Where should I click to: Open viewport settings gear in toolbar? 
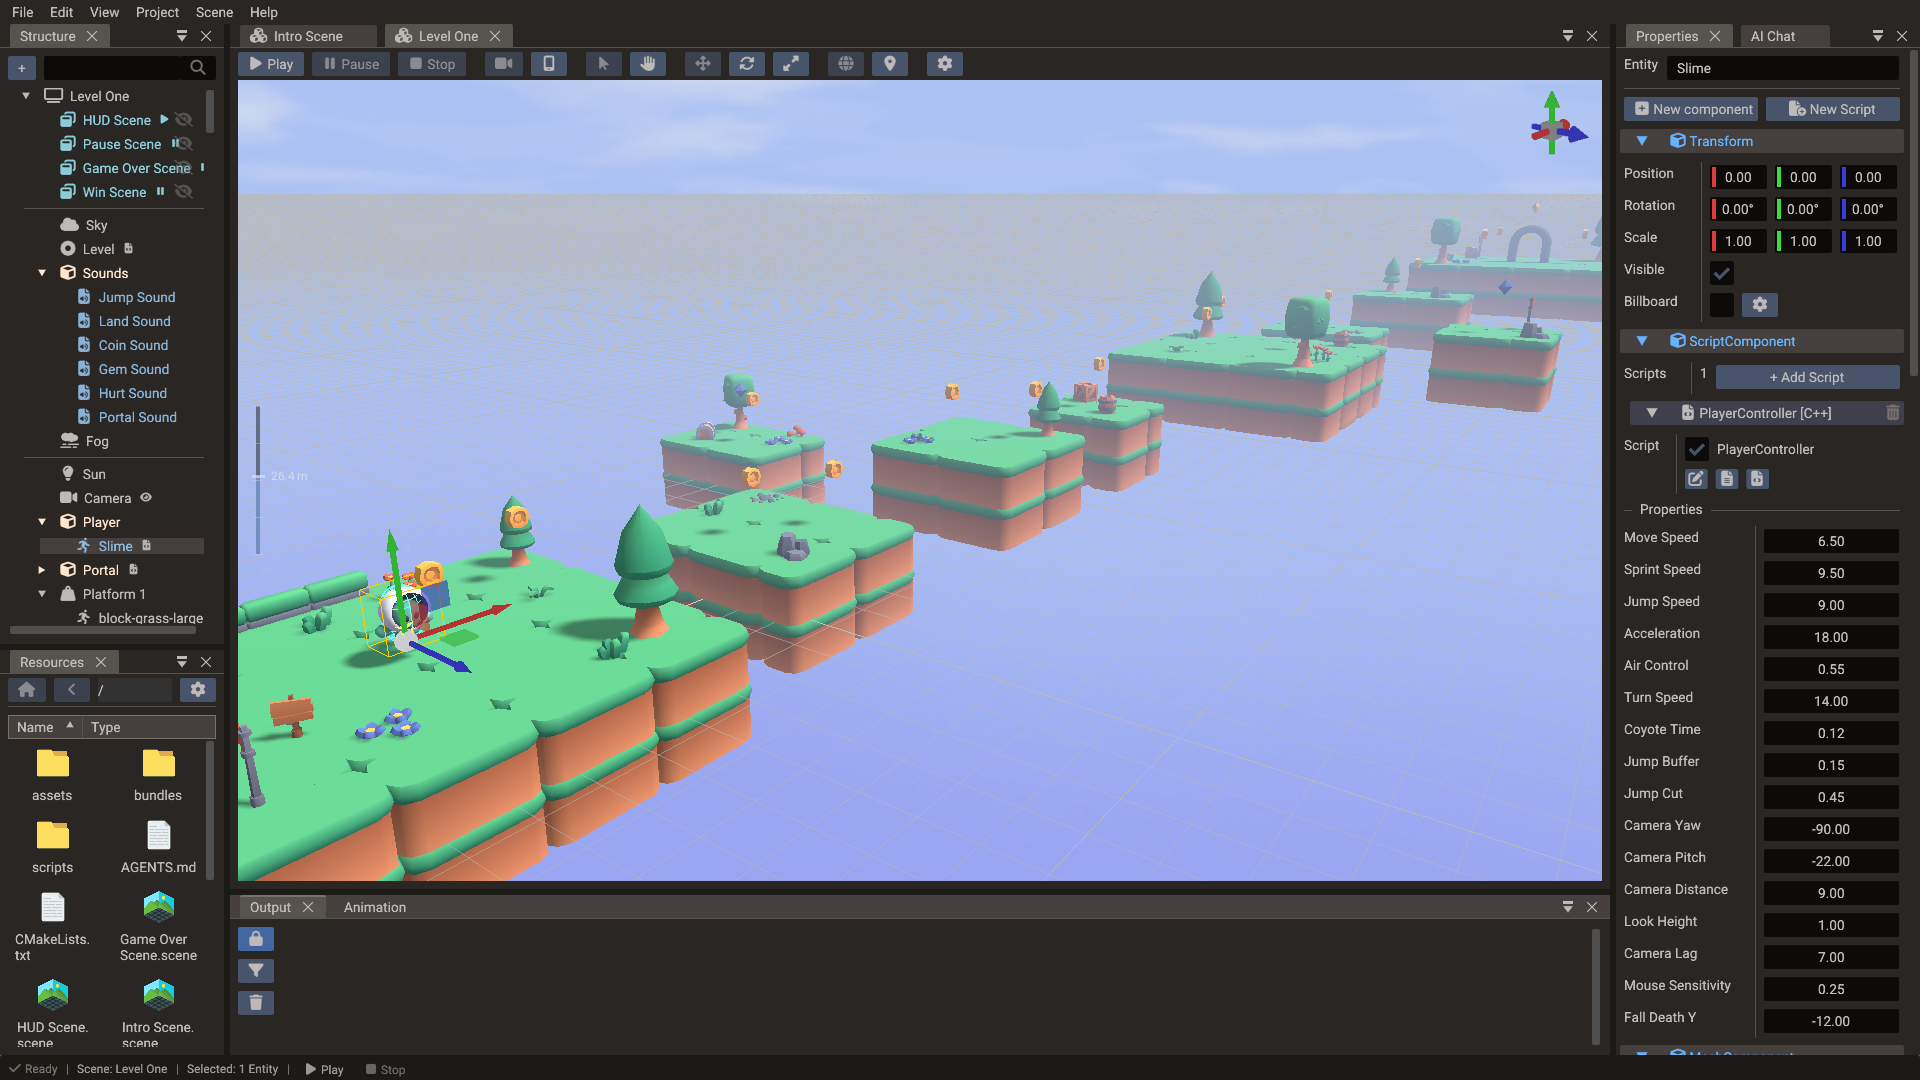(x=945, y=64)
